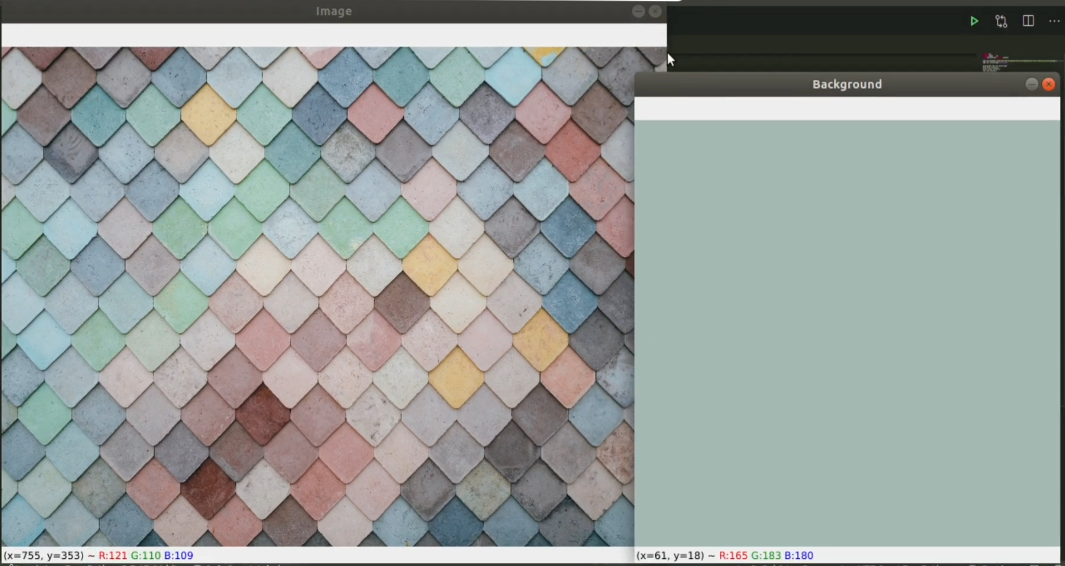The width and height of the screenshot is (1065, 566).
Task: Click the "B:180" value in Background status
Action: tap(799, 556)
